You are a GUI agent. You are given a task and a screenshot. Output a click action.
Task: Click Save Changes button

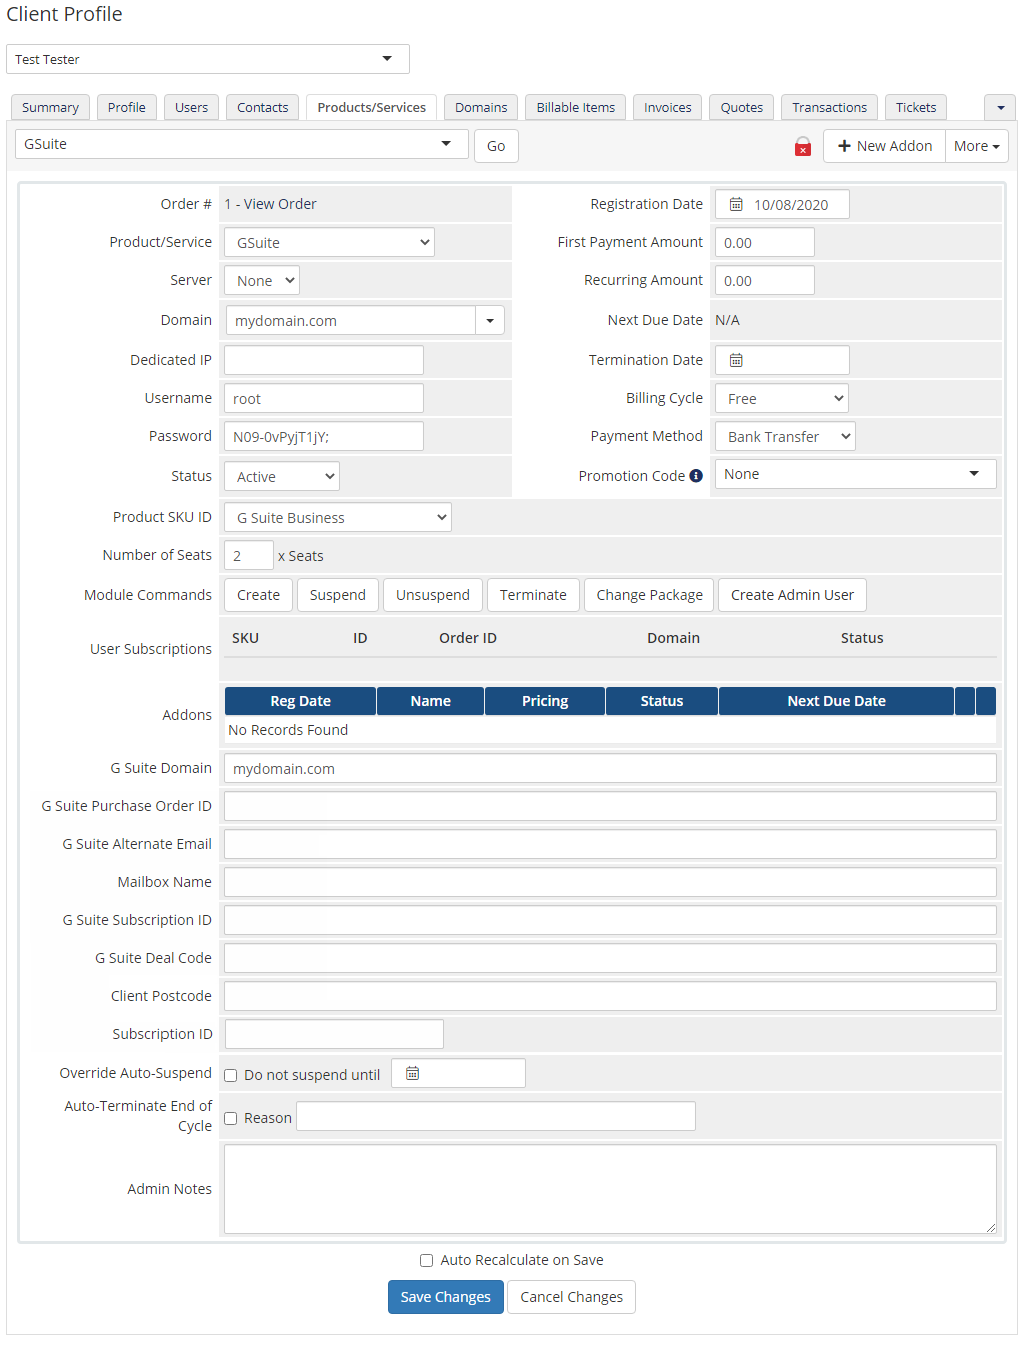click(446, 1297)
